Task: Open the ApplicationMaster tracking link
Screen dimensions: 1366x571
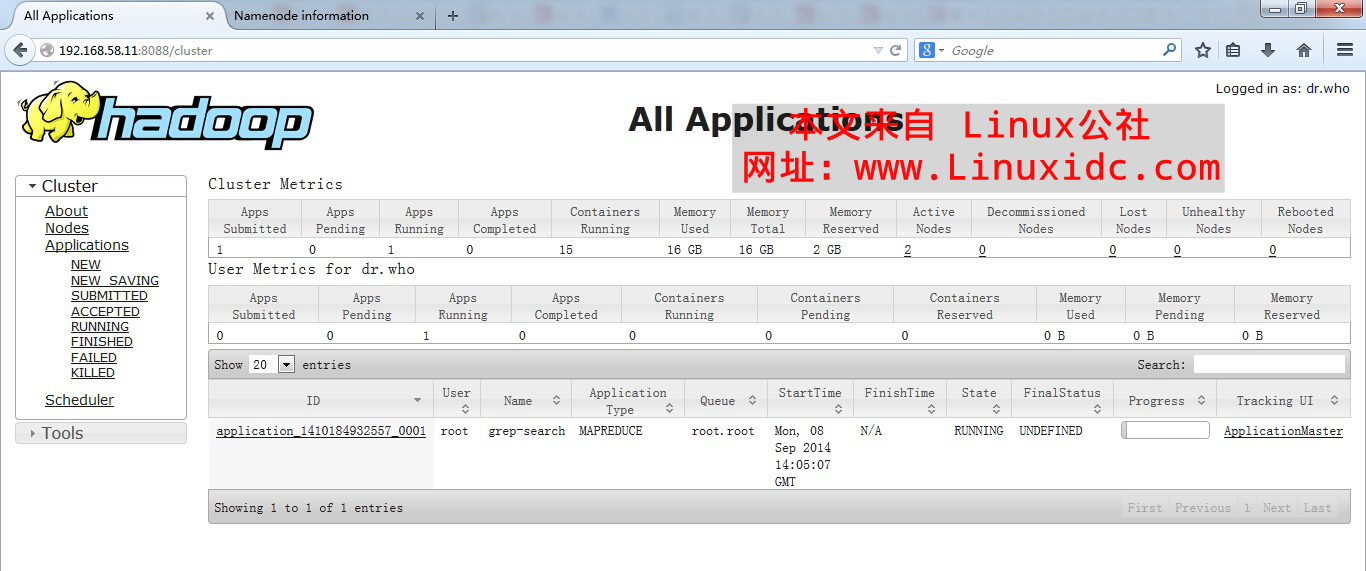Action: click(1283, 431)
